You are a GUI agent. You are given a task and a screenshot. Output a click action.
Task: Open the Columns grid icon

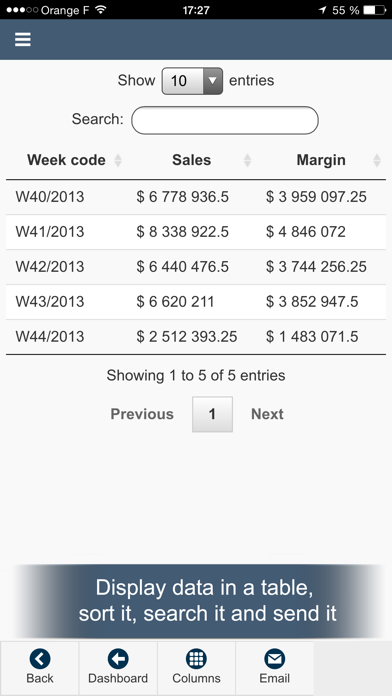pos(196,659)
